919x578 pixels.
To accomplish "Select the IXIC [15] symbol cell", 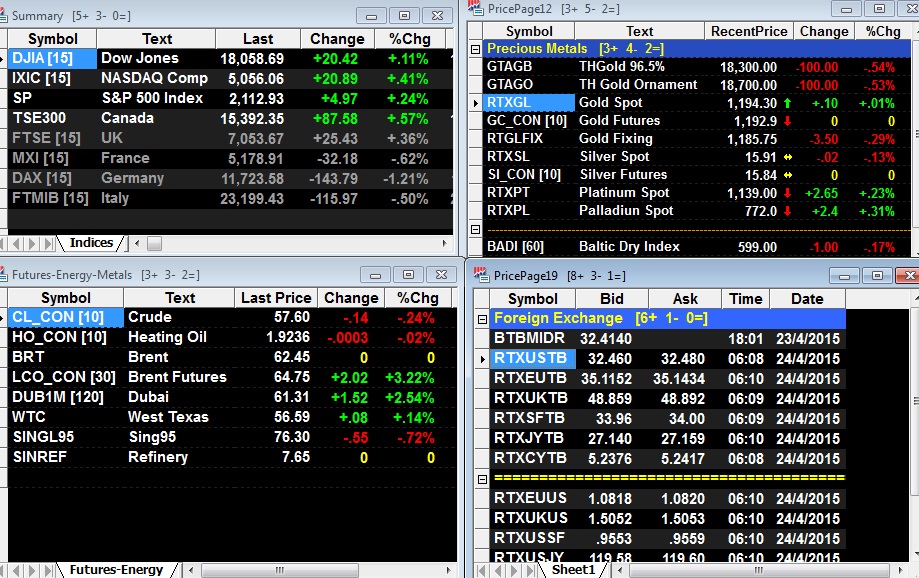I will [52, 79].
